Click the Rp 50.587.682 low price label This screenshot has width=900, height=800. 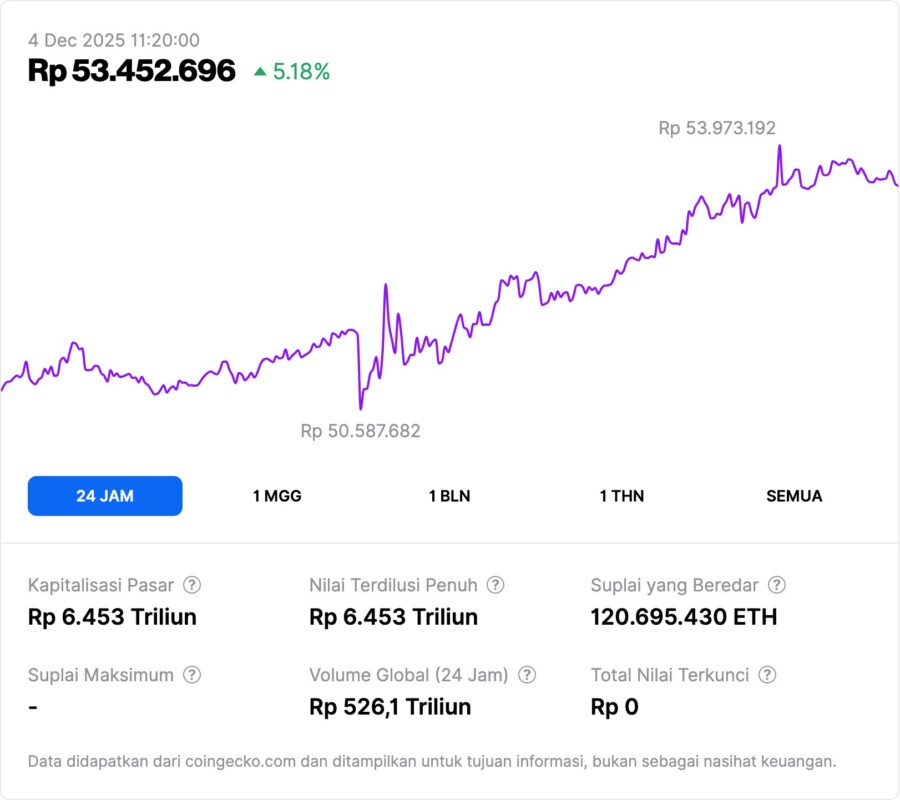pyautogui.click(x=360, y=431)
